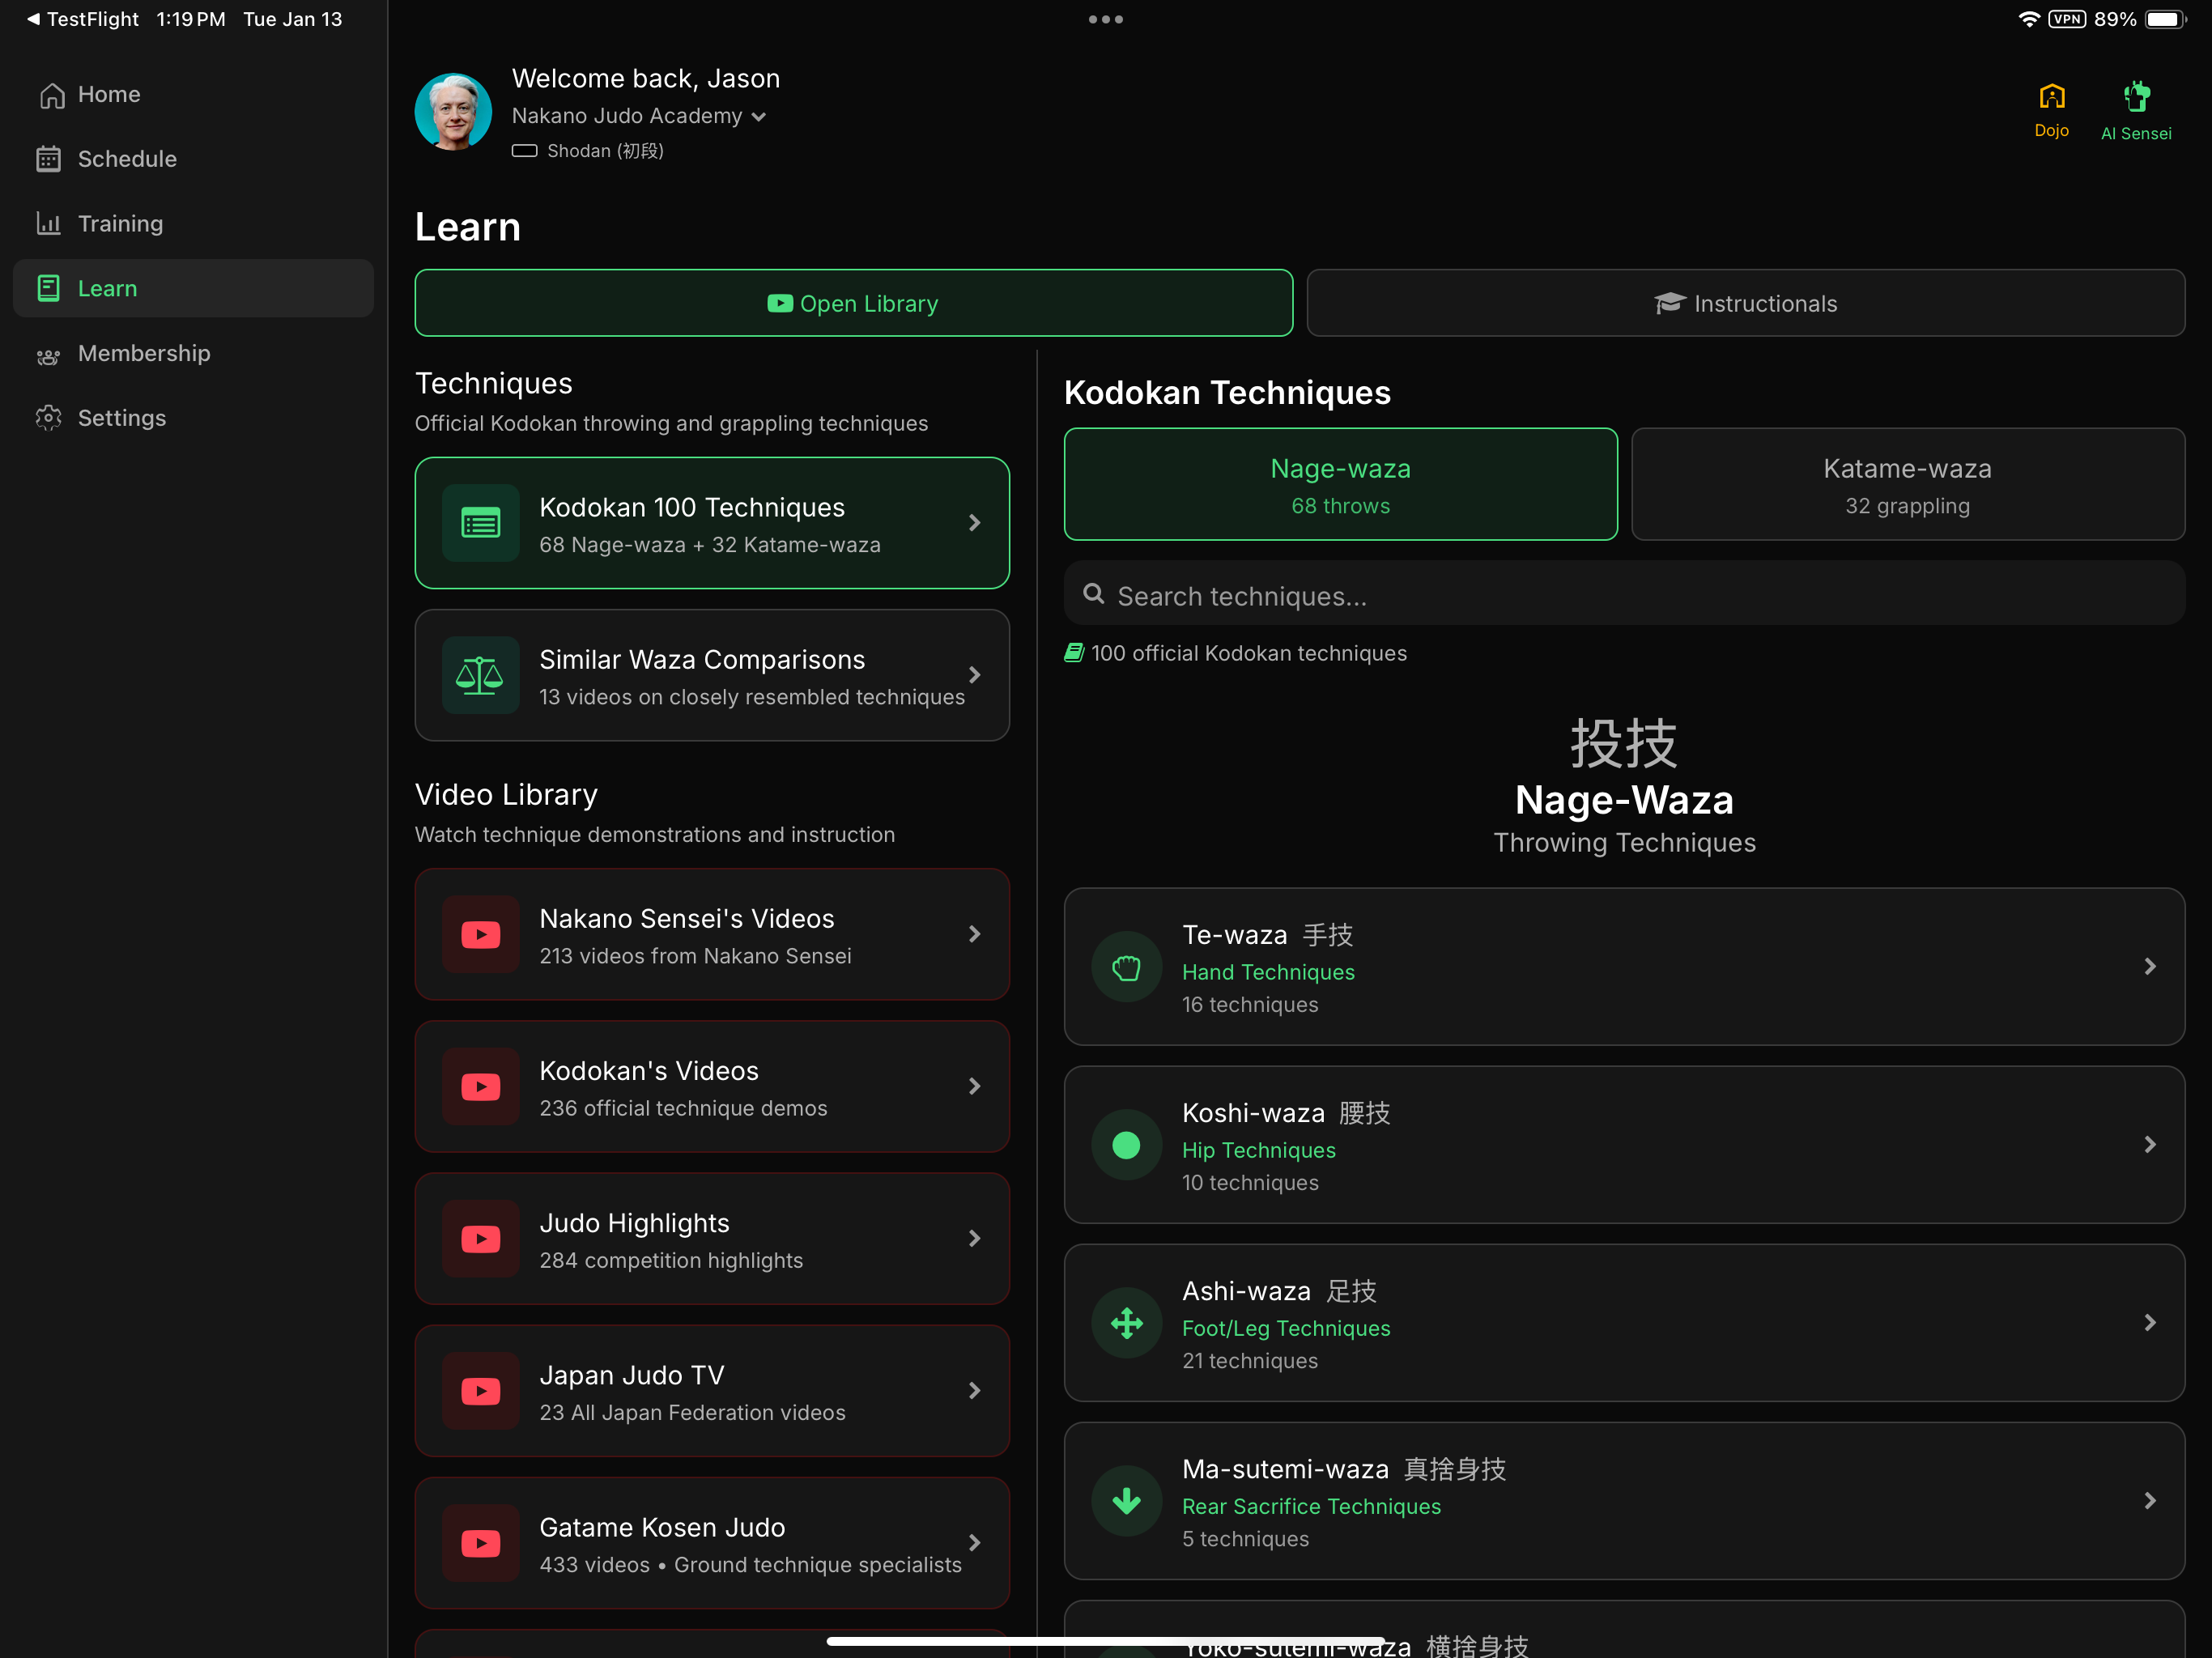Expand Te-waza row chevron
2212x1658 pixels.
click(x=2150, y=967)
